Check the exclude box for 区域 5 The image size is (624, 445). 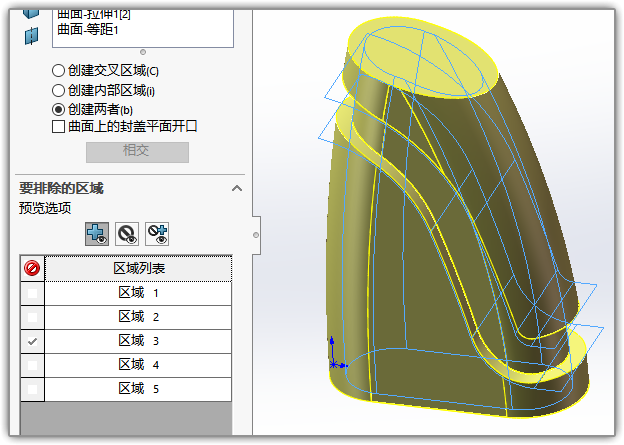click(x=32, y=389)
